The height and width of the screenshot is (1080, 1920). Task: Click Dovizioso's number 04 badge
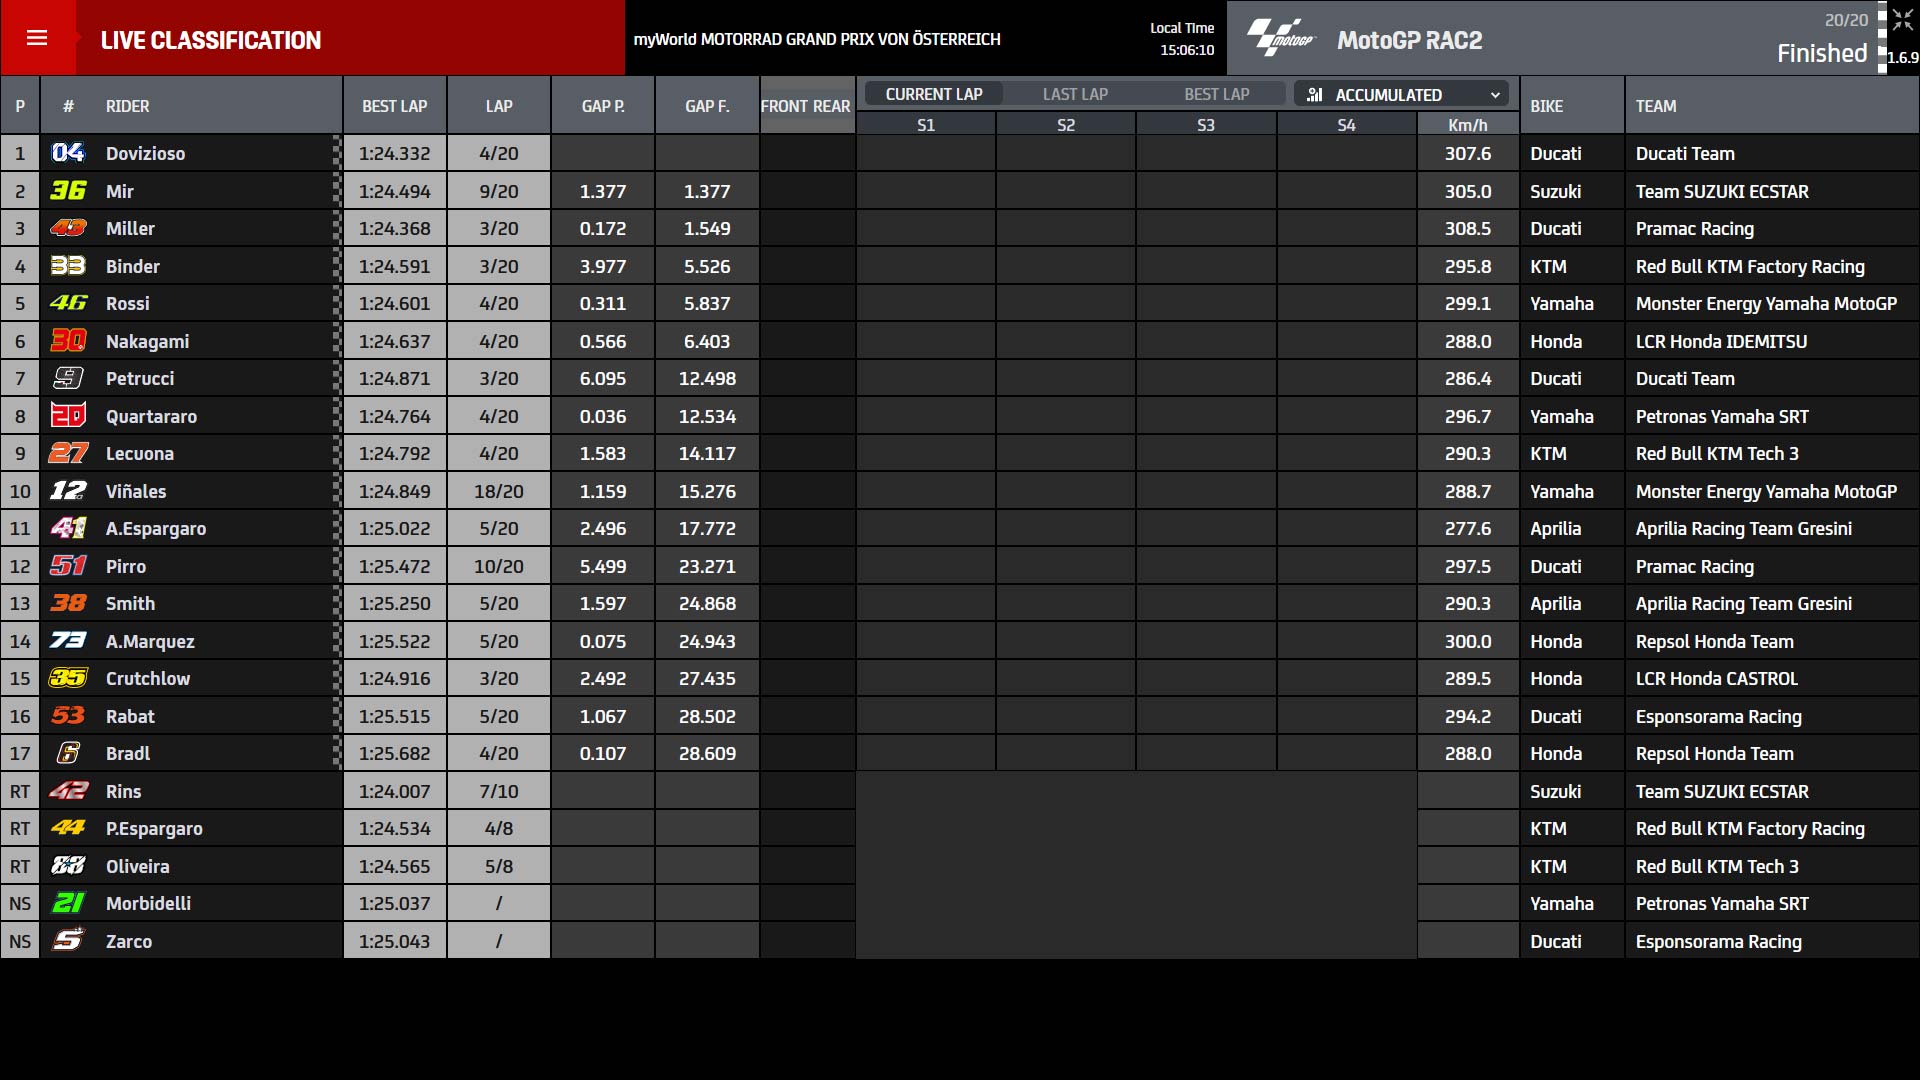68,153
